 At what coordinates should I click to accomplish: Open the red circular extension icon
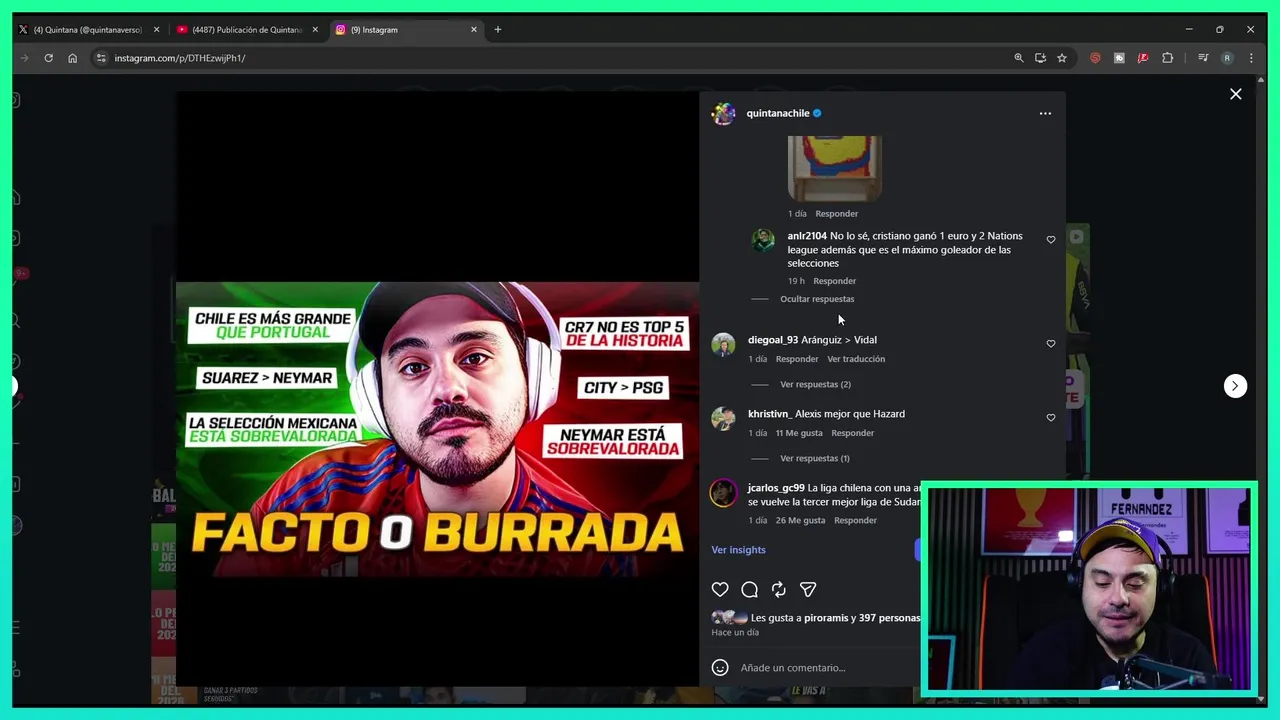[x=1095, y=58]
